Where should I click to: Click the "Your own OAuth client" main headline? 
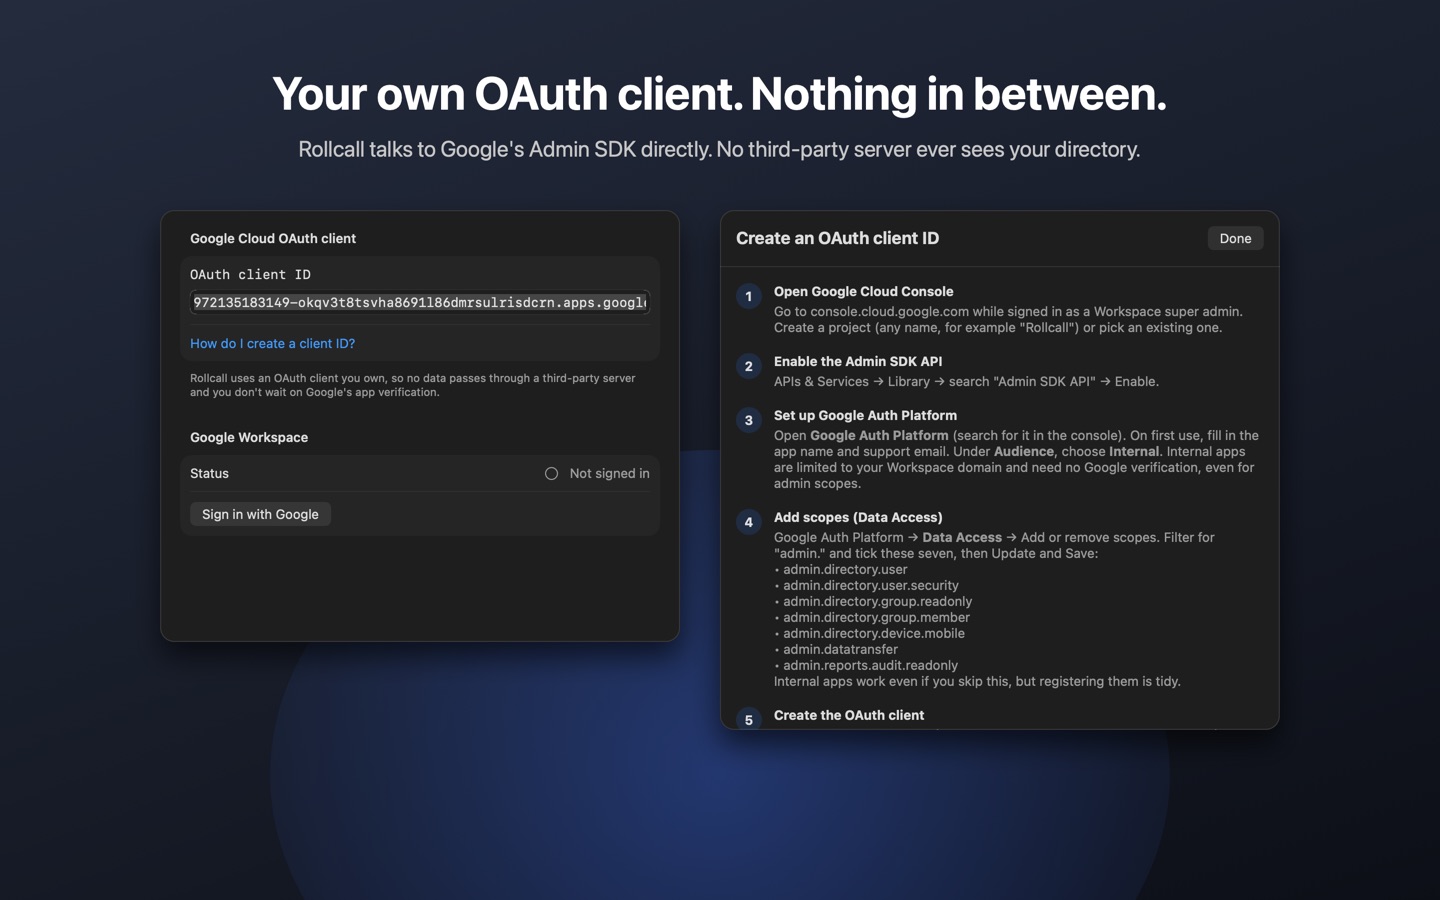pos(719,94)
